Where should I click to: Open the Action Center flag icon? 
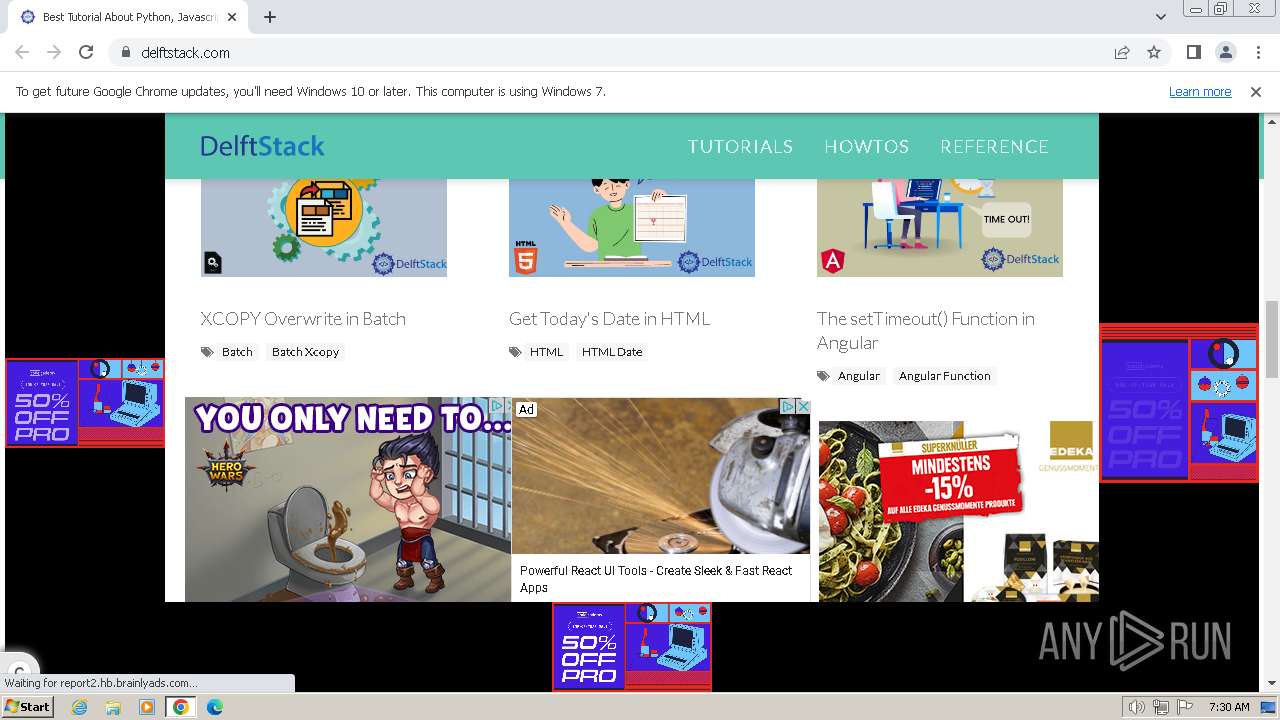click(x=1185, y=707)
